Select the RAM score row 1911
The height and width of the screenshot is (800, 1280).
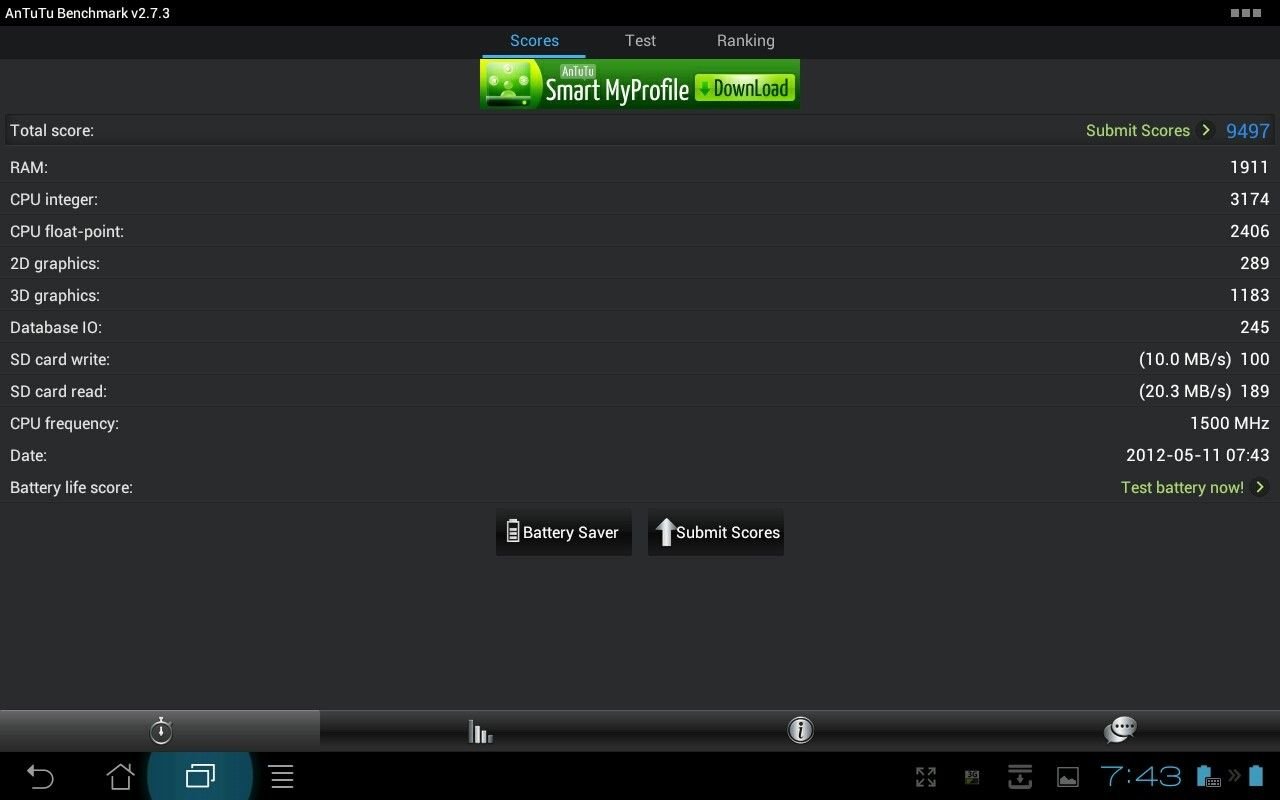point(640,167)
